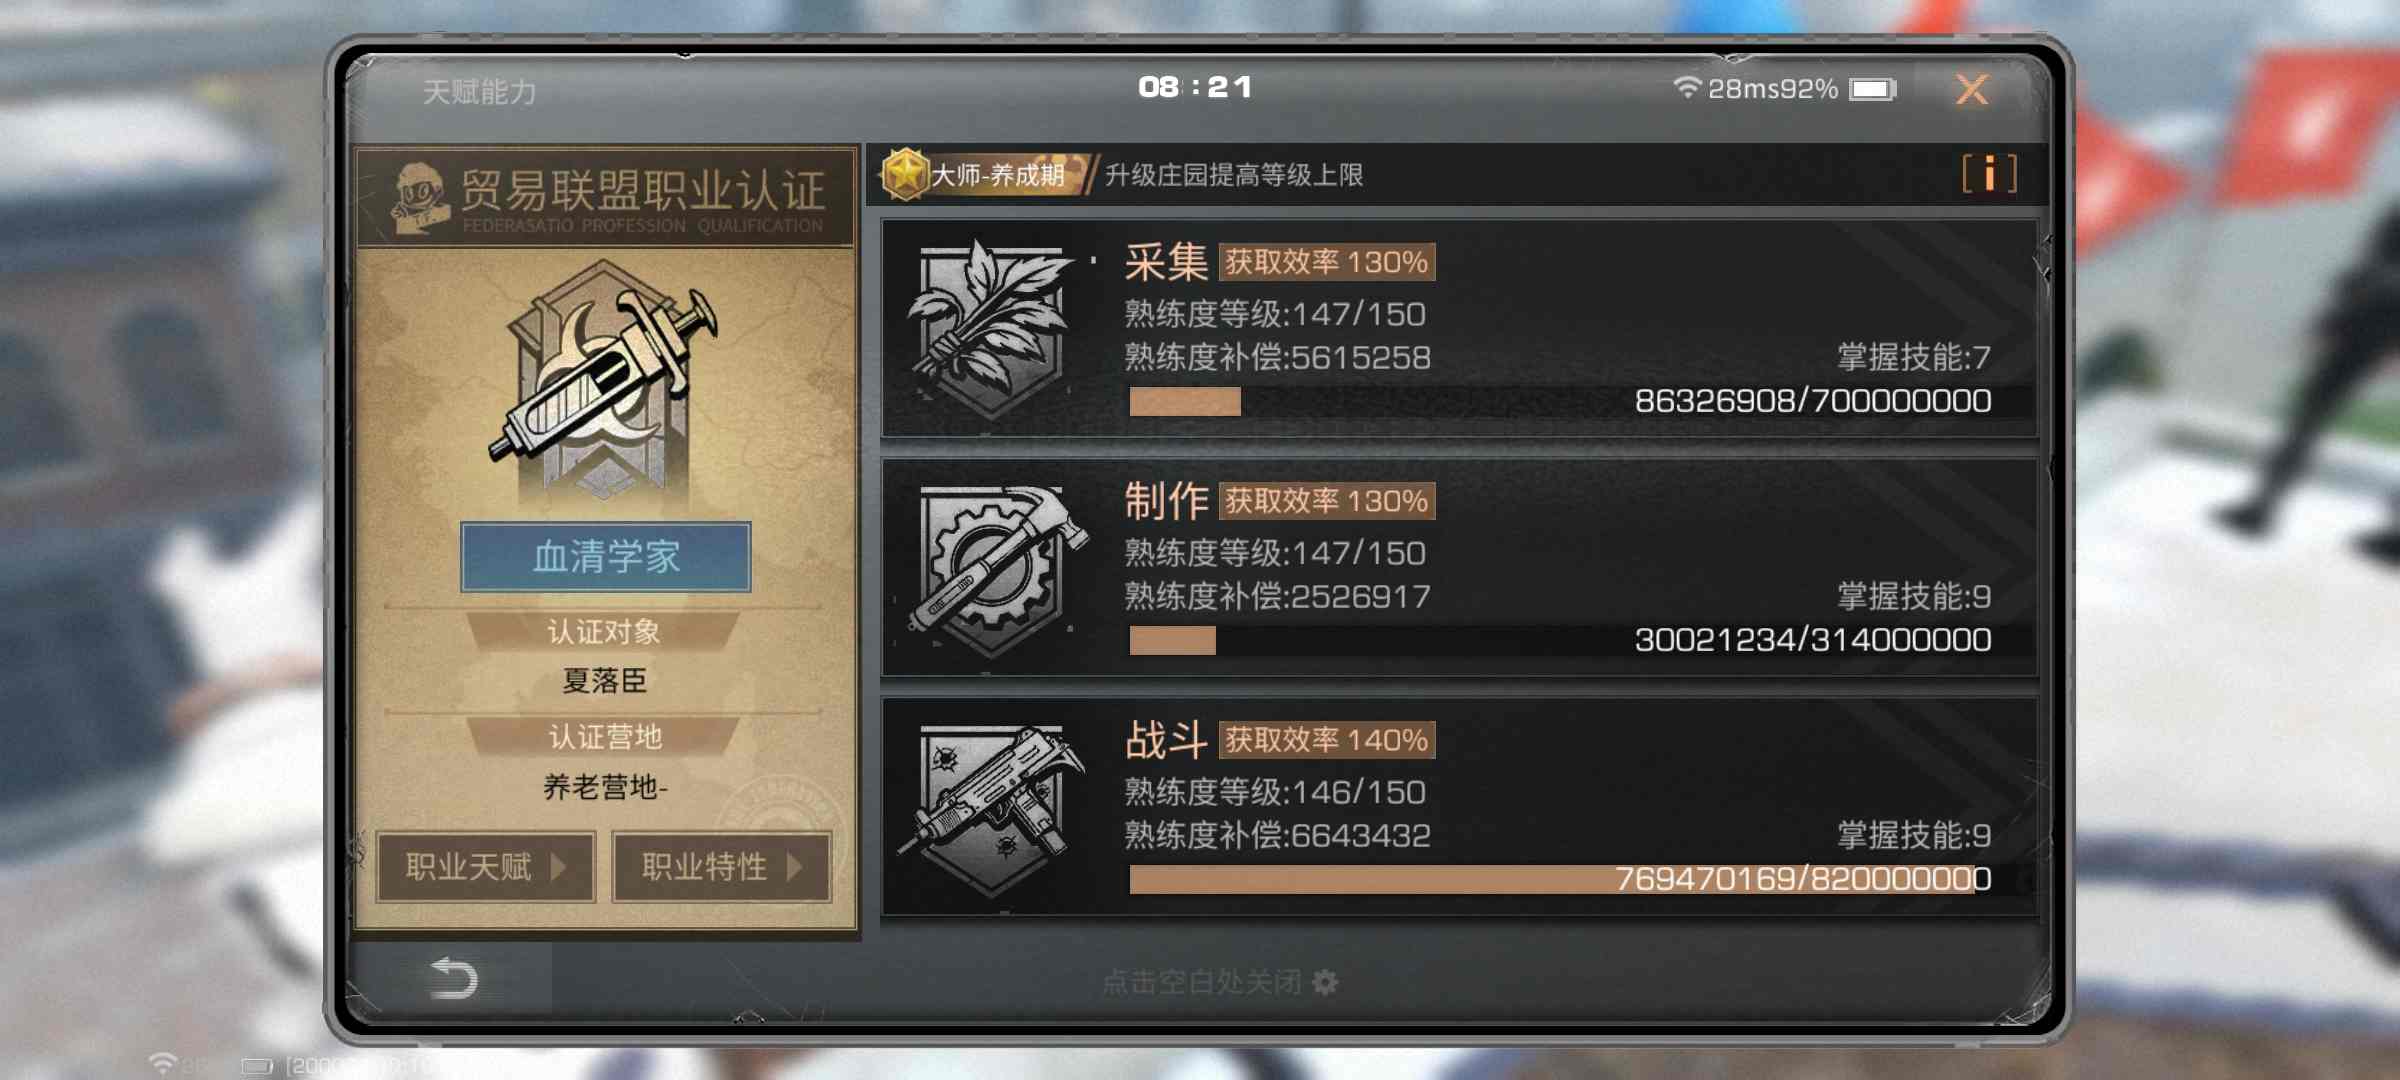Select the 大师-养成期 rank label
This screenshot has width=2400, height=1080.
[x=998, y=175]
